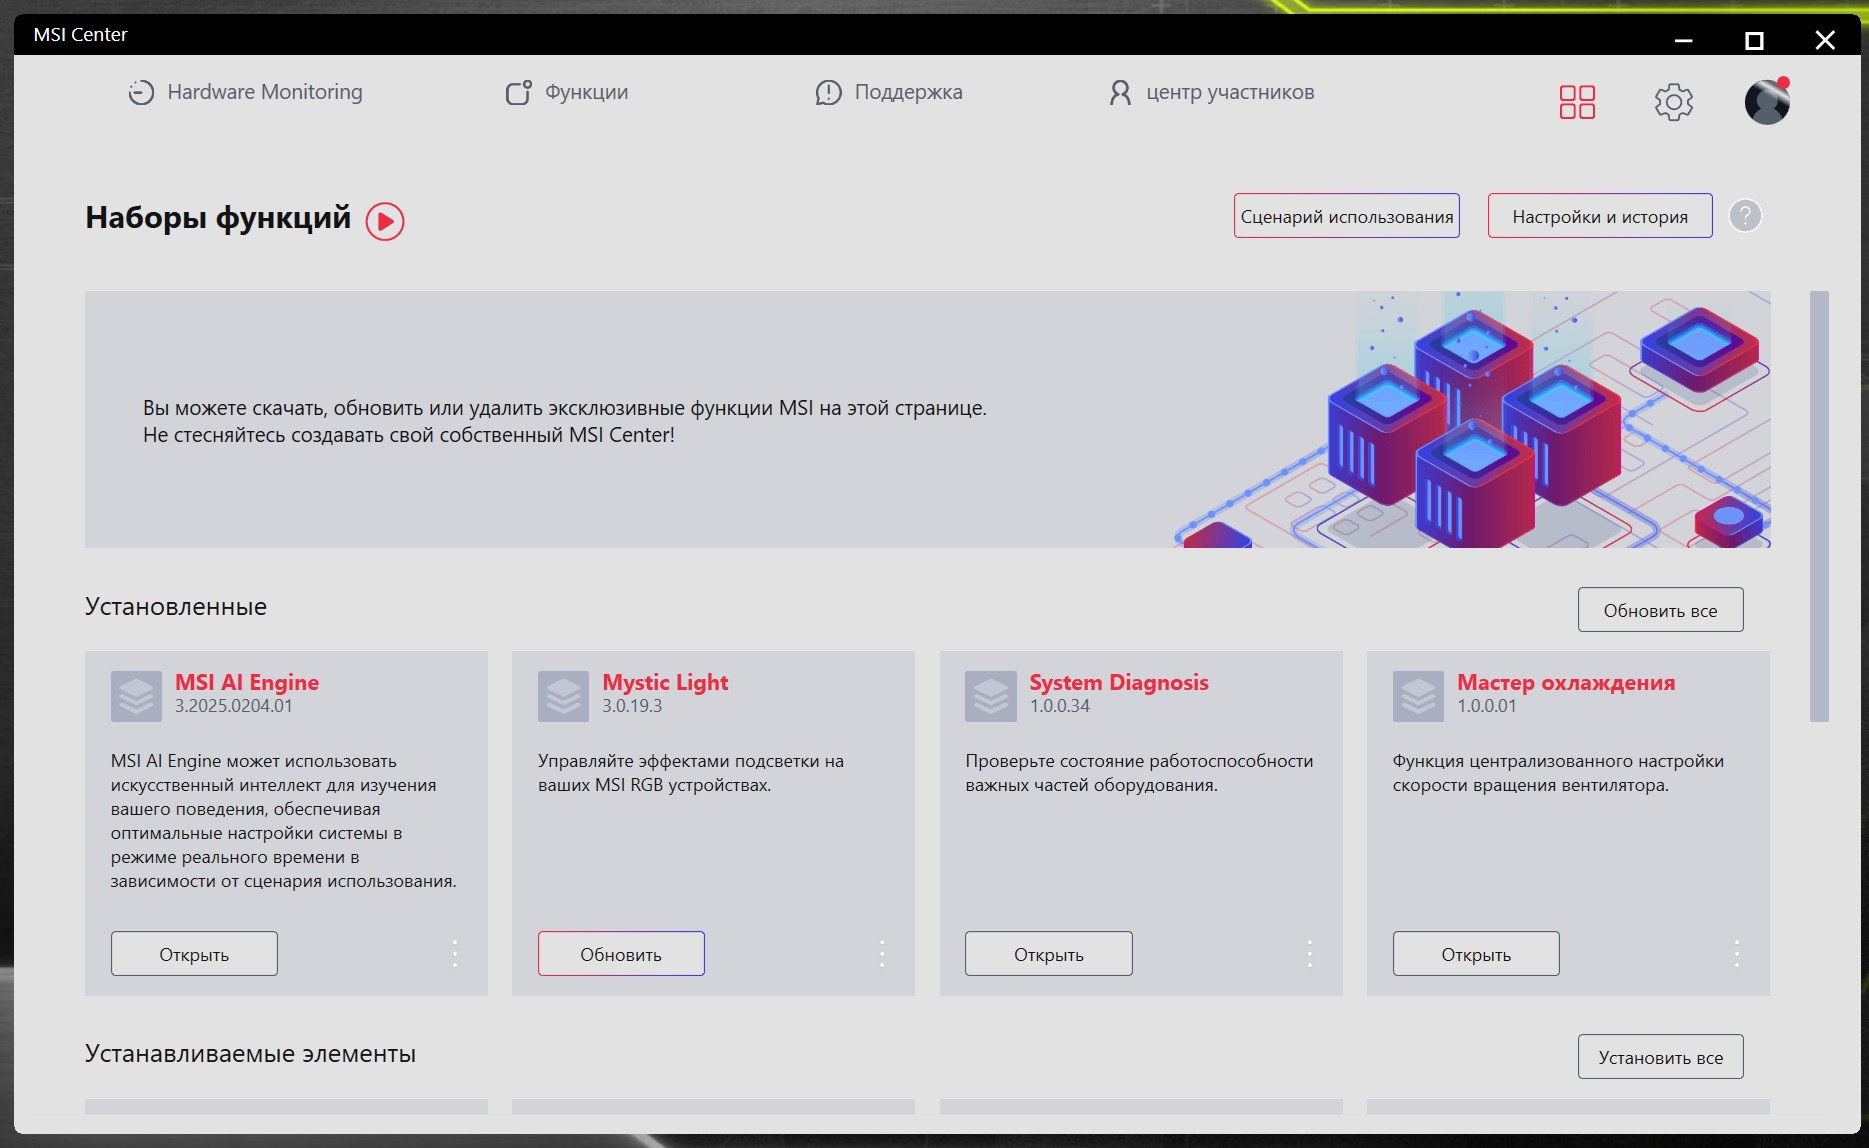Click the Mystic Light layers icon
The height and width of the screenshot is (1148, 1869).
[563, 696]
